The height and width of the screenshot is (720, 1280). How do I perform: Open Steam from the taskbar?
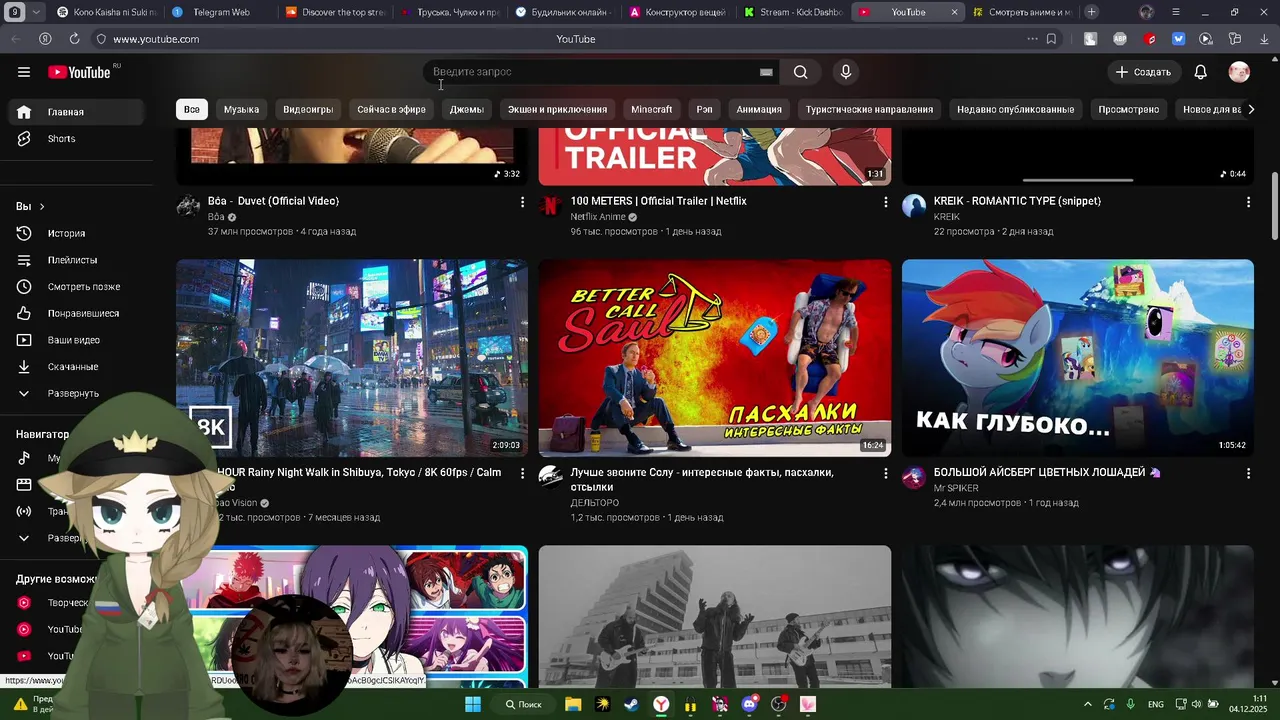coord(631,704)
